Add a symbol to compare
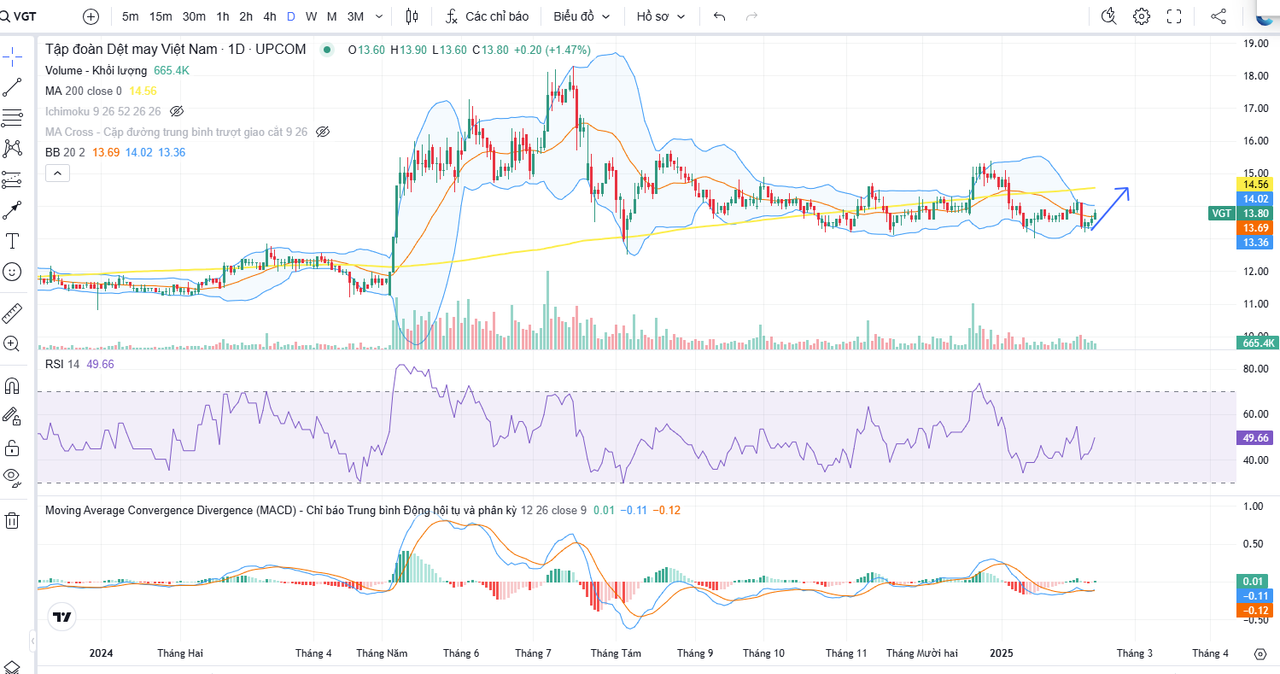 click(91, 16)
